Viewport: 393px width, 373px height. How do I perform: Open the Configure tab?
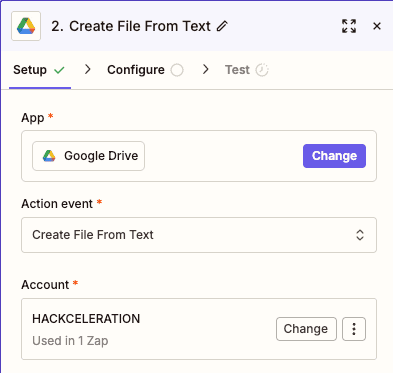(x=145, y=70)
